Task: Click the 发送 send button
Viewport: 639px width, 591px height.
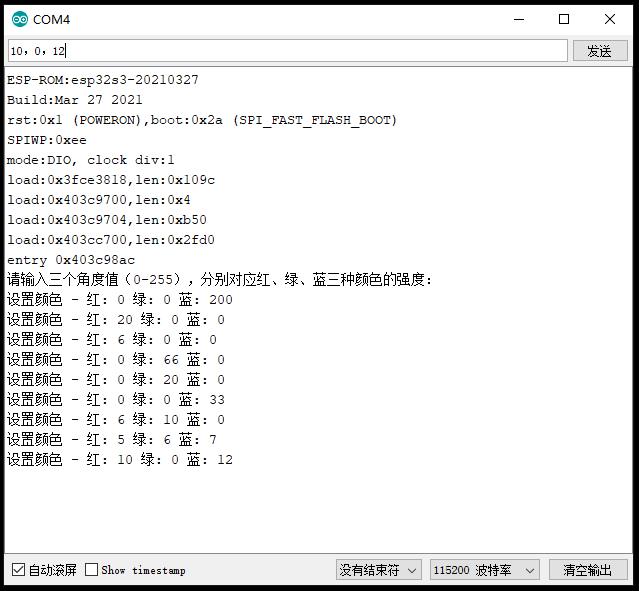Action: [600, 51]
